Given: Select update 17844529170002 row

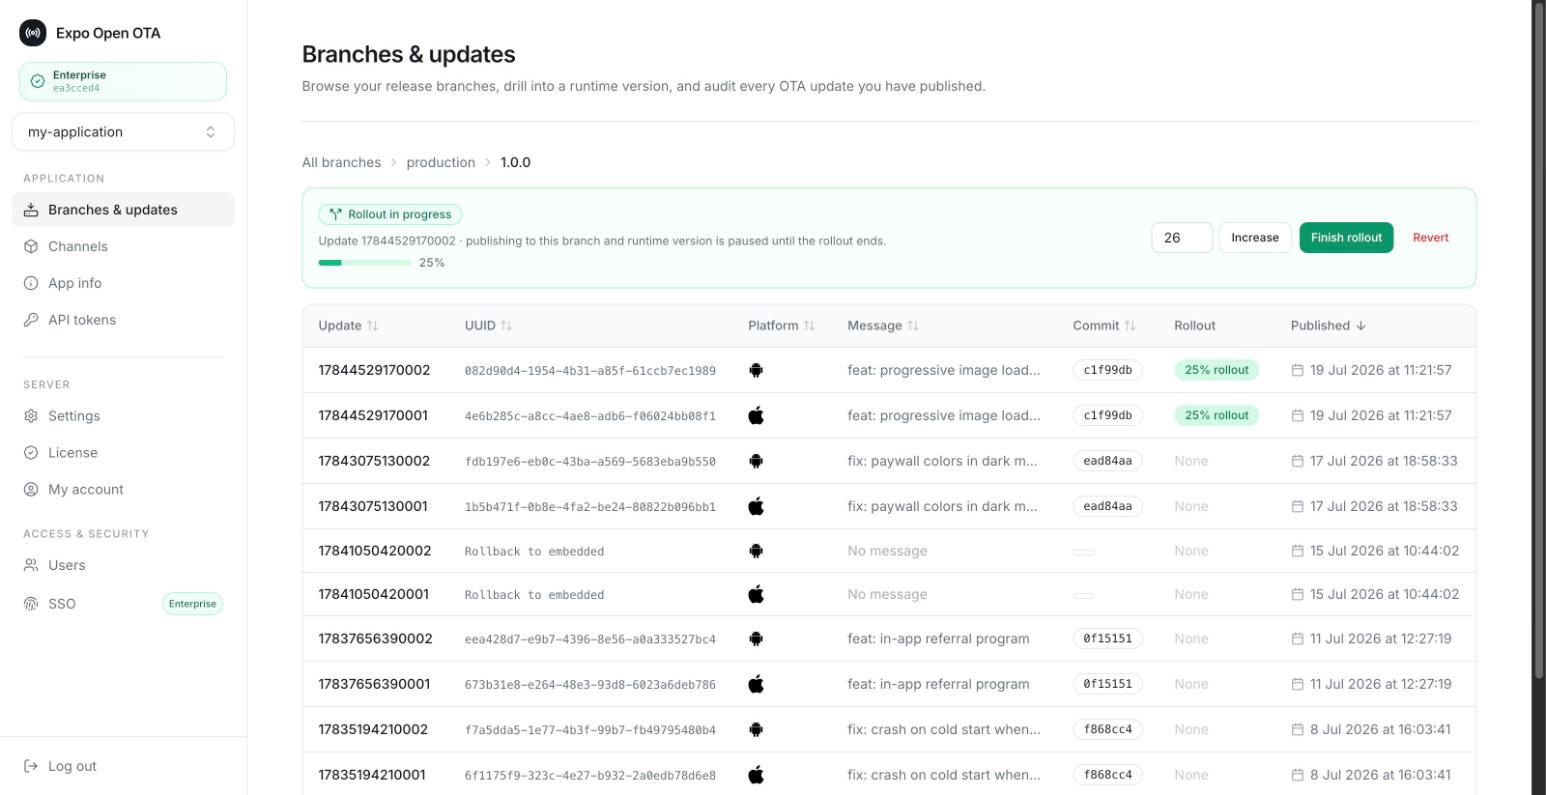Looking at the screenshot, I should (x=889, y=370).
